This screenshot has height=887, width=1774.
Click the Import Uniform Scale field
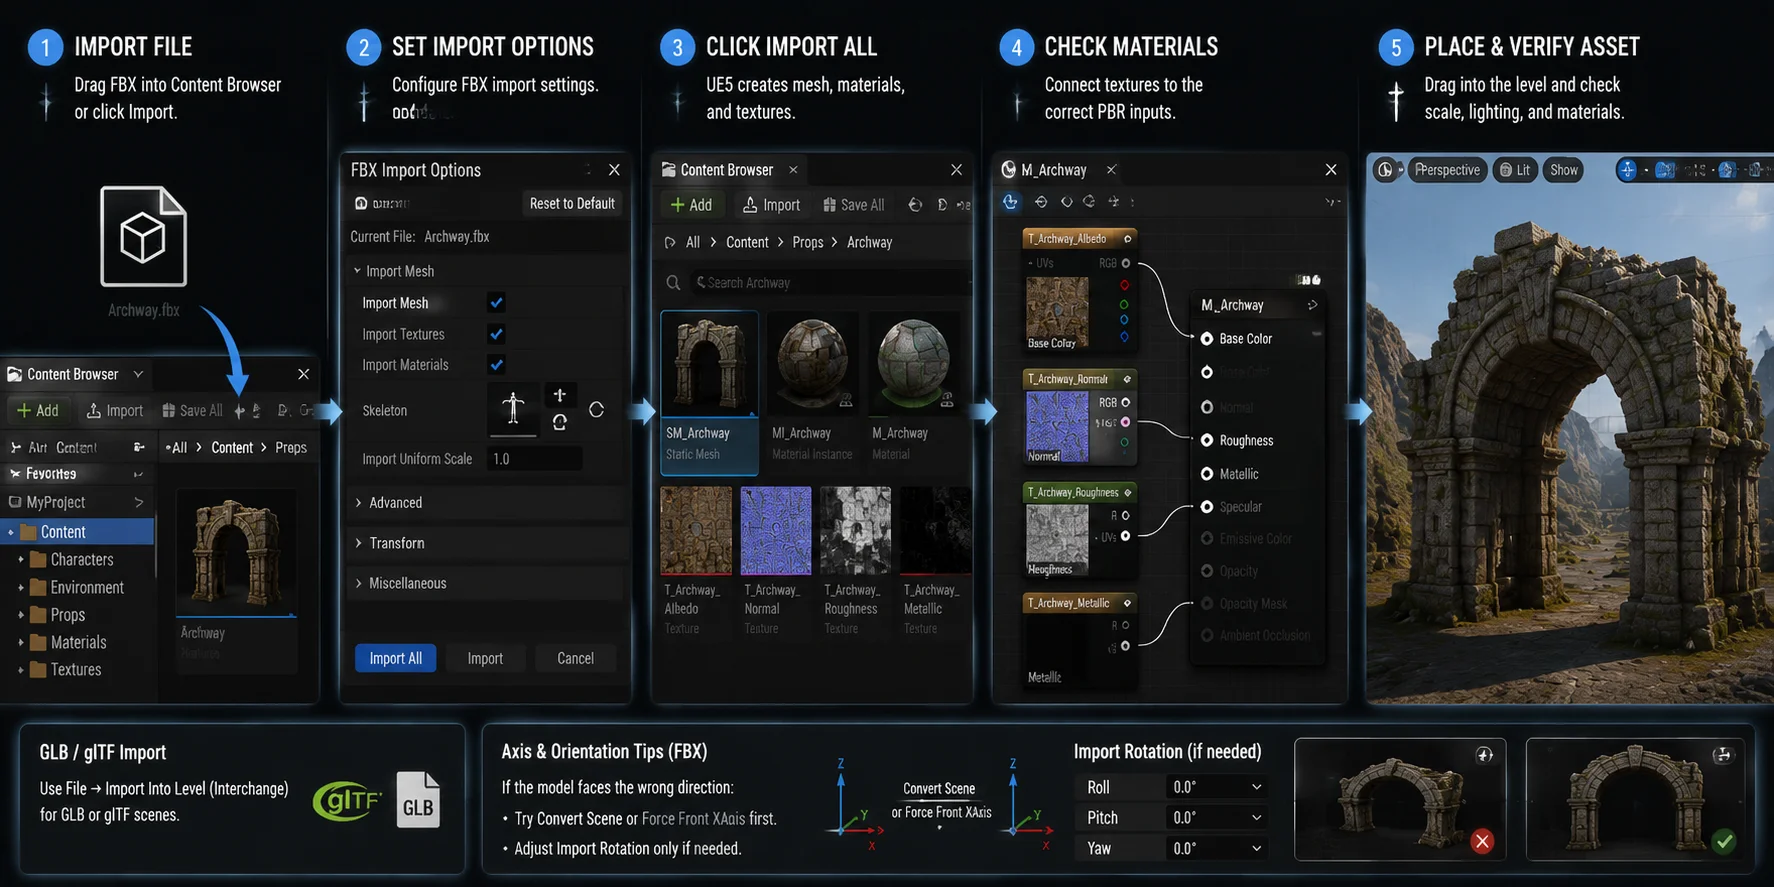pos(535,459)
